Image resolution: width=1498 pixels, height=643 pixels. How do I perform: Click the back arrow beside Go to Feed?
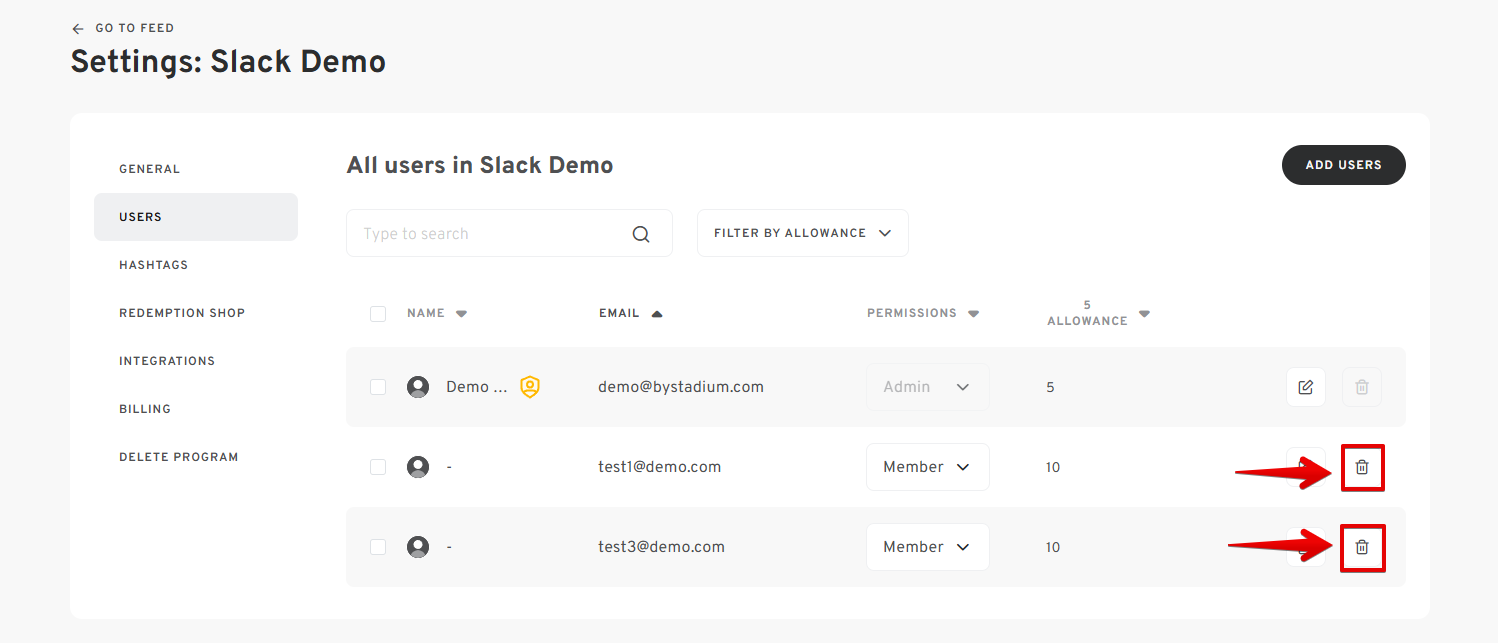coord(78,29)
